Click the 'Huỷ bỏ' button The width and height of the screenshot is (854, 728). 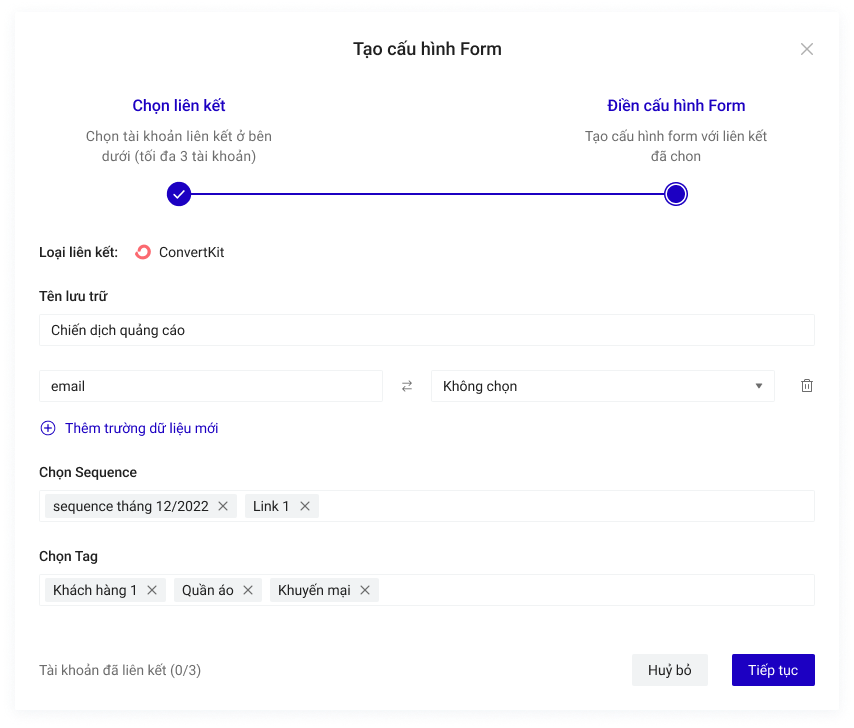click(x=669, y=670)
